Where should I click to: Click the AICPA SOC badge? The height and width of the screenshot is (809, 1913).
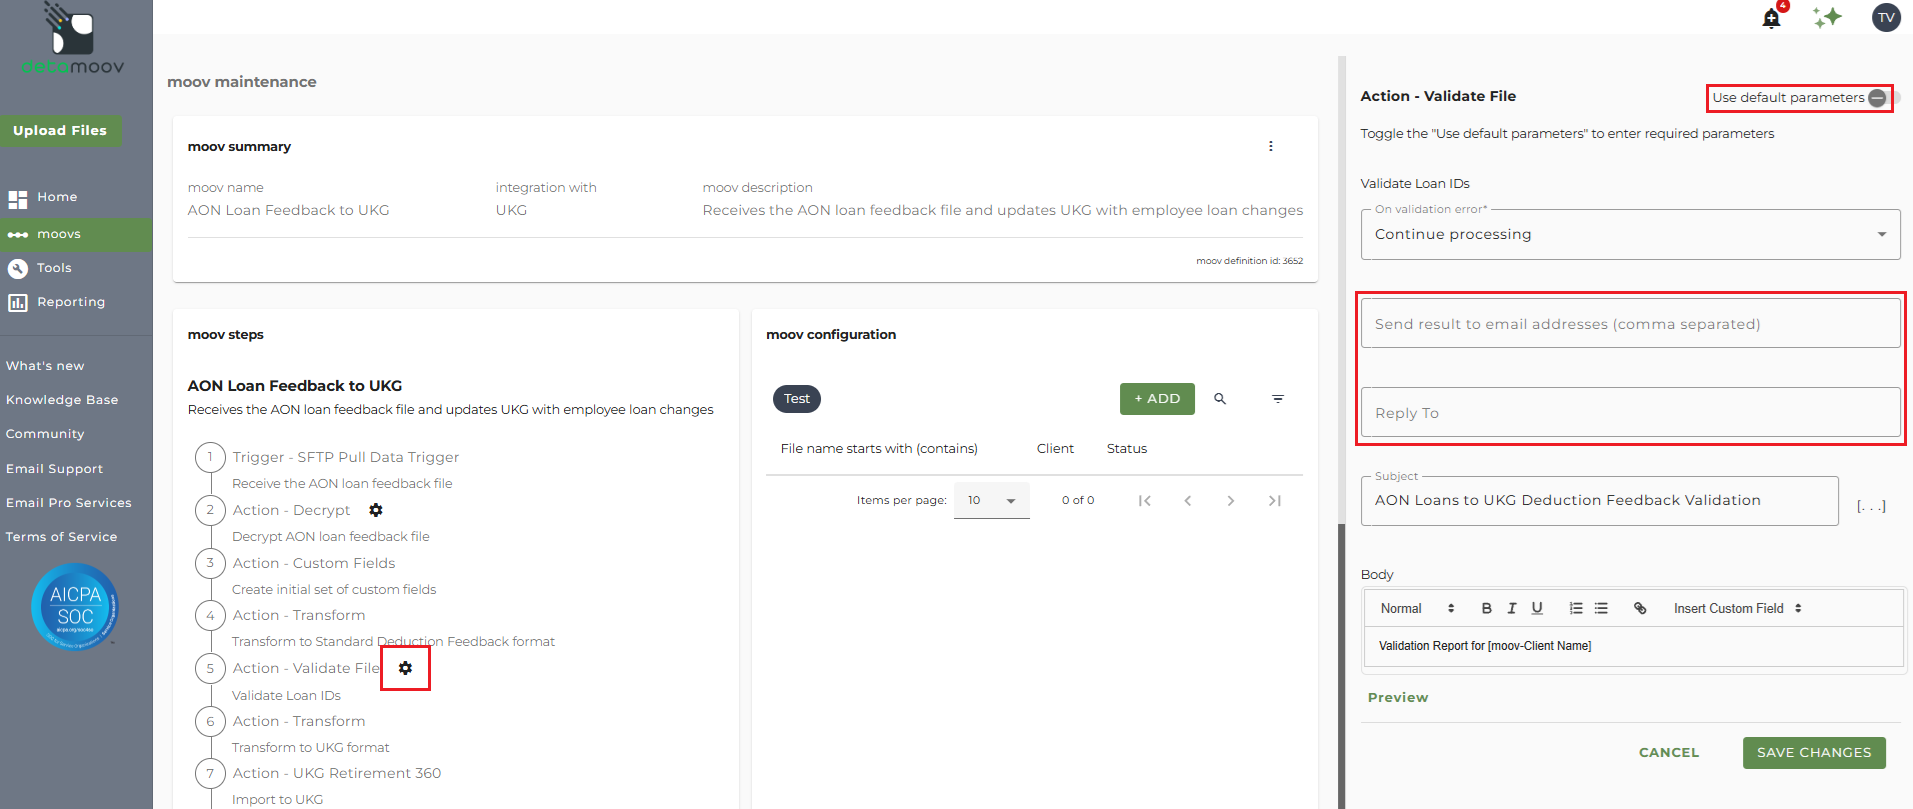[75, 607]
